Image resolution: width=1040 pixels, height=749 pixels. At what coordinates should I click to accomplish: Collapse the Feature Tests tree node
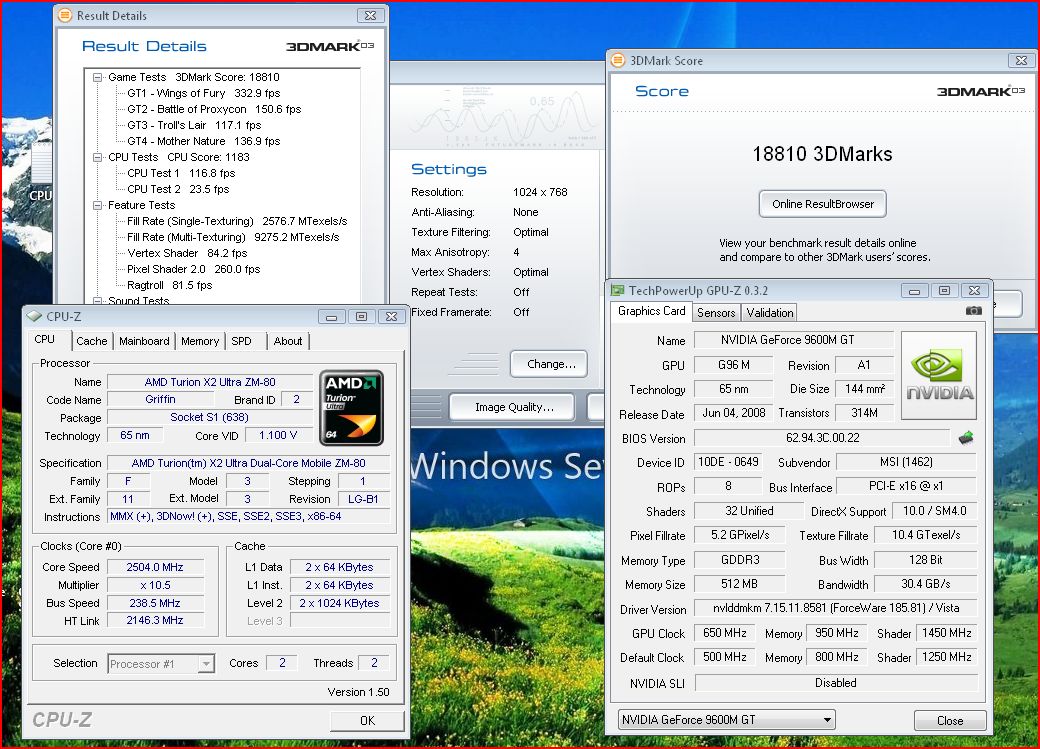pos(98,206)
